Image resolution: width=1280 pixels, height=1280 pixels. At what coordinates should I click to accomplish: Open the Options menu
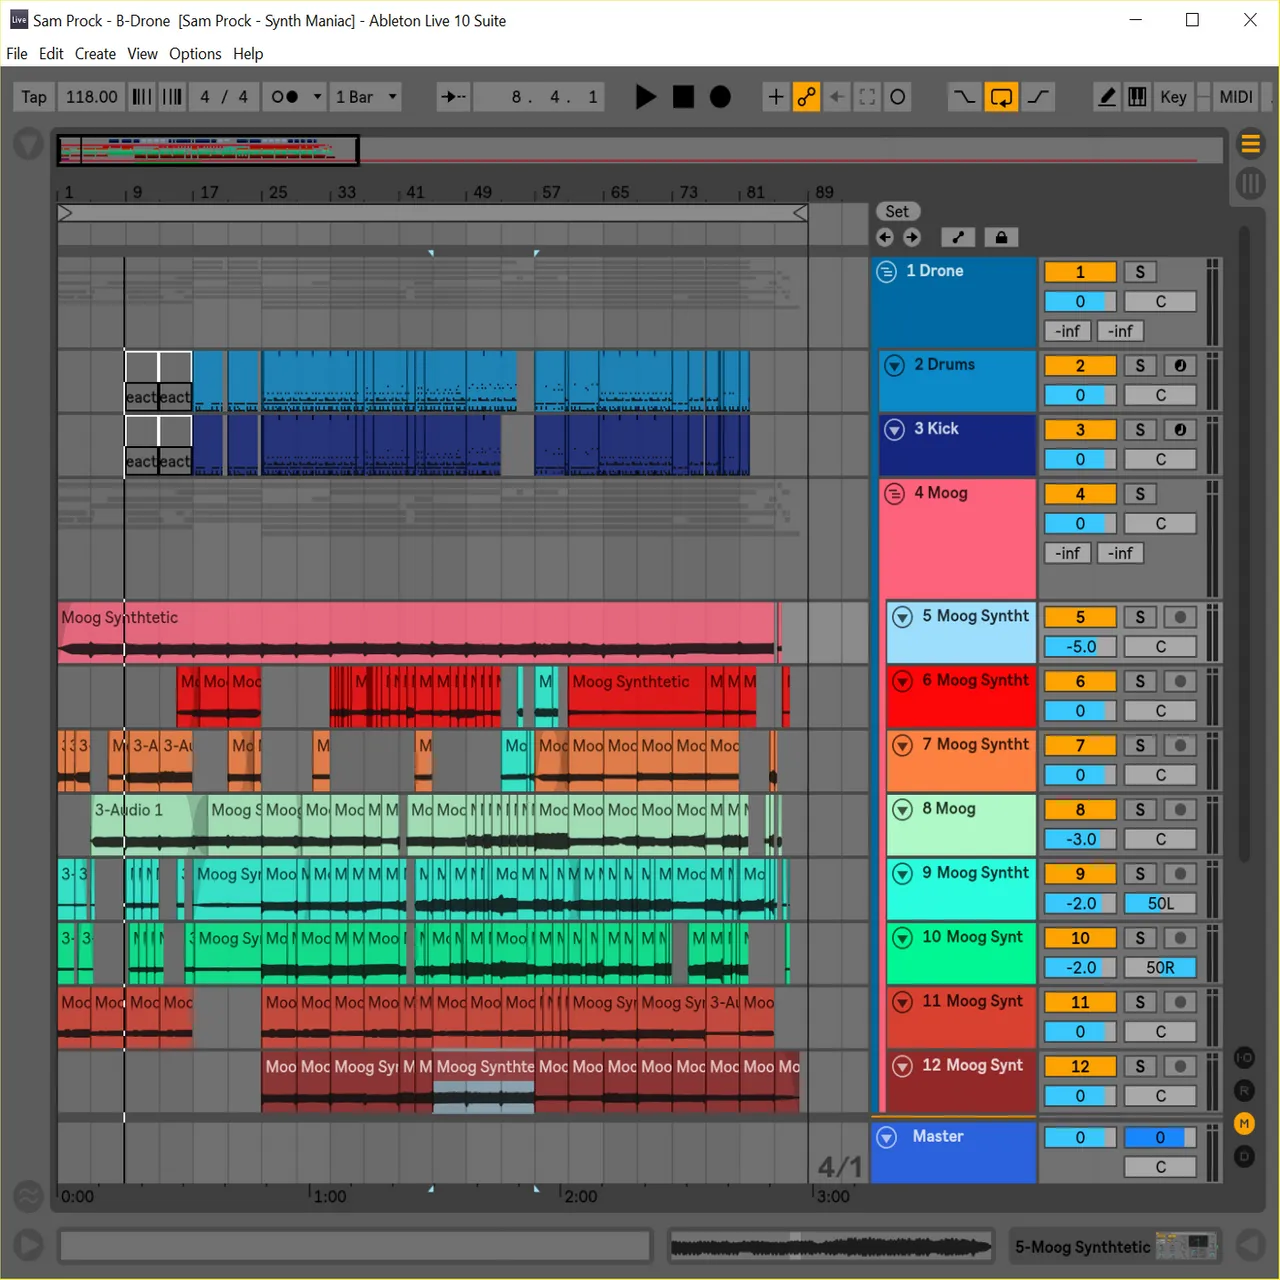pos(195,54)
